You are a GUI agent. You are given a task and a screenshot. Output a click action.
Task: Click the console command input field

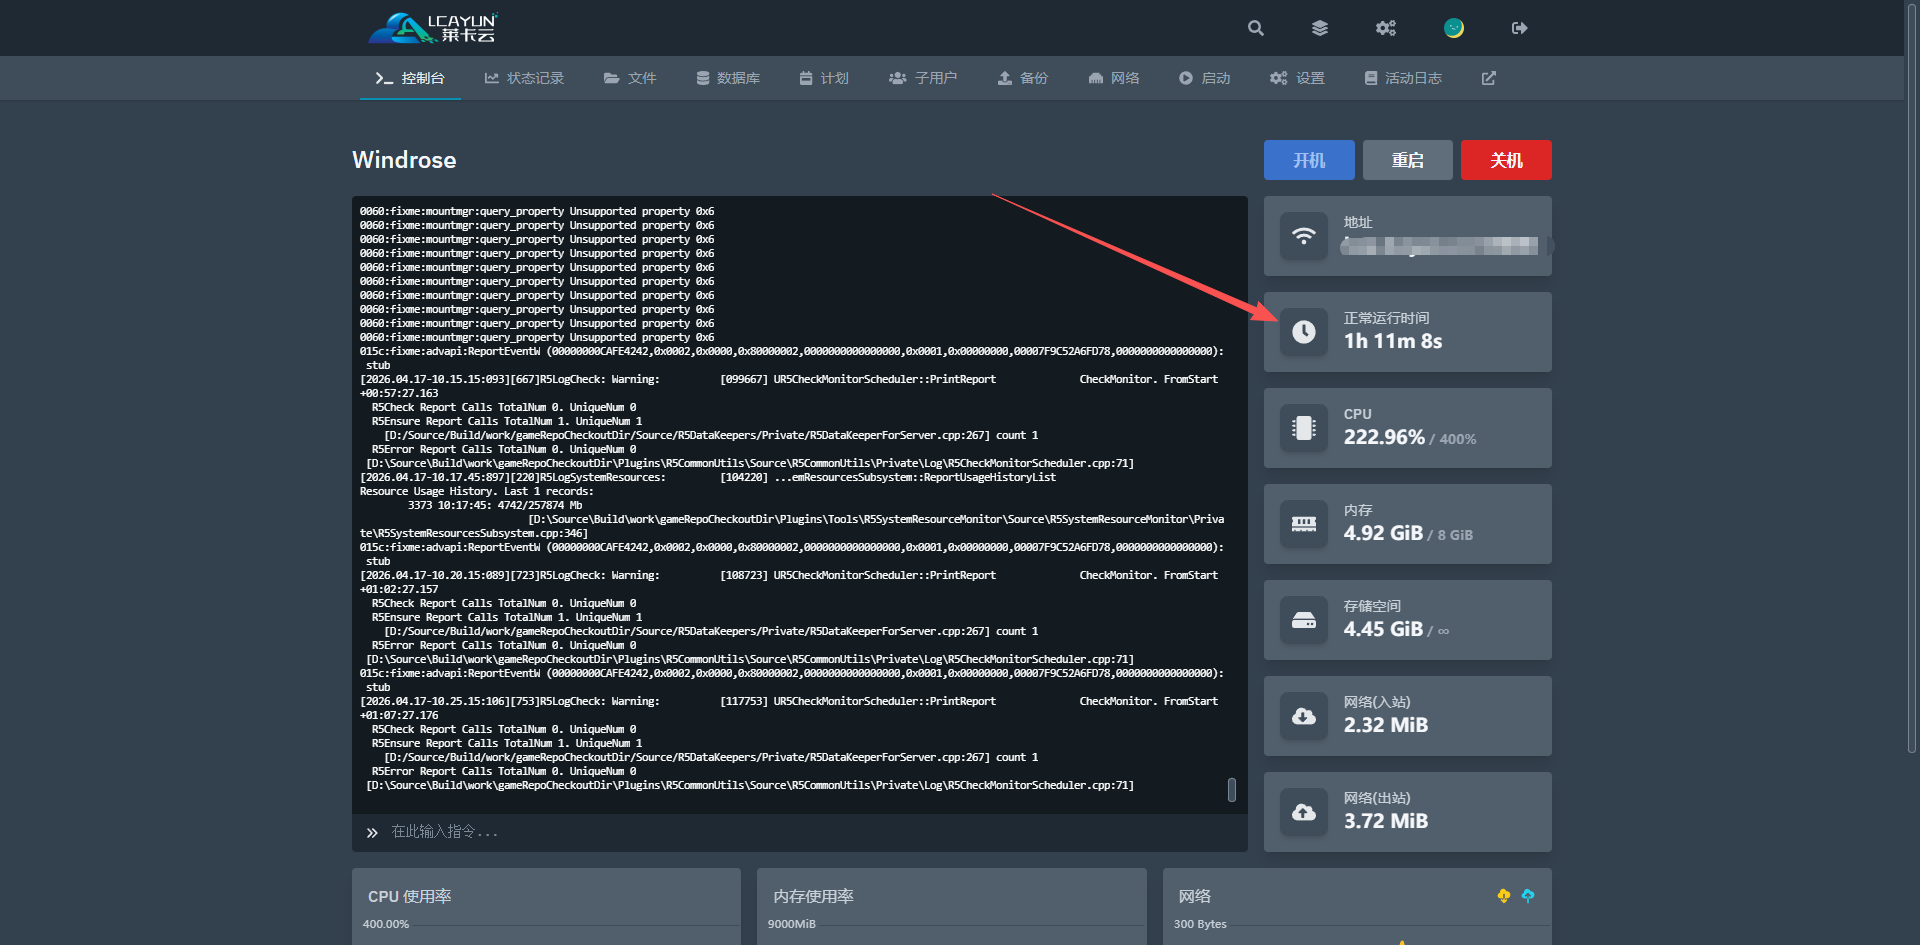point(800,832)
